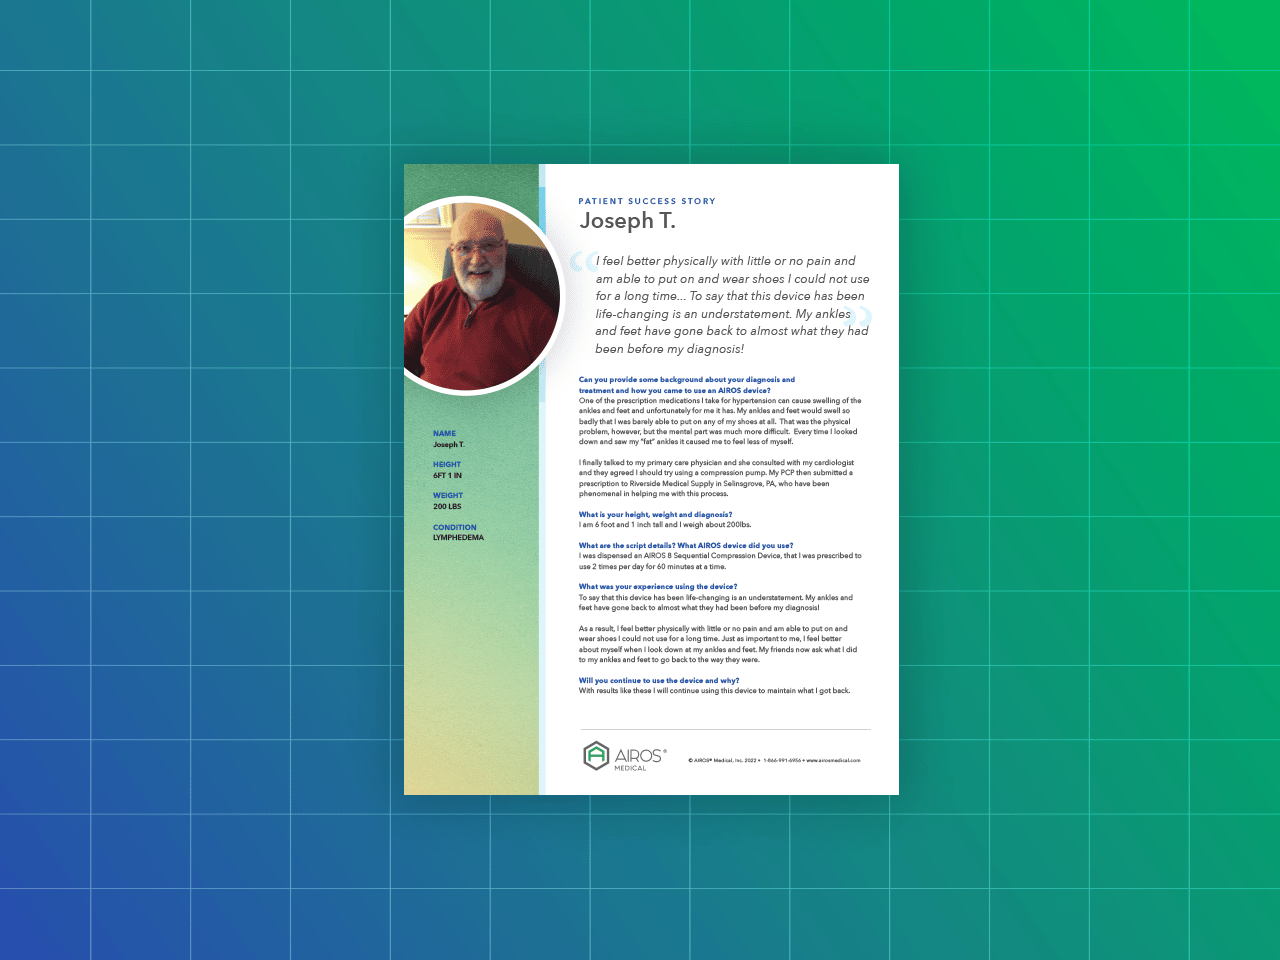
Task: Click the AIROS Medical wordmark text
Action: click(x=639, y=757)
